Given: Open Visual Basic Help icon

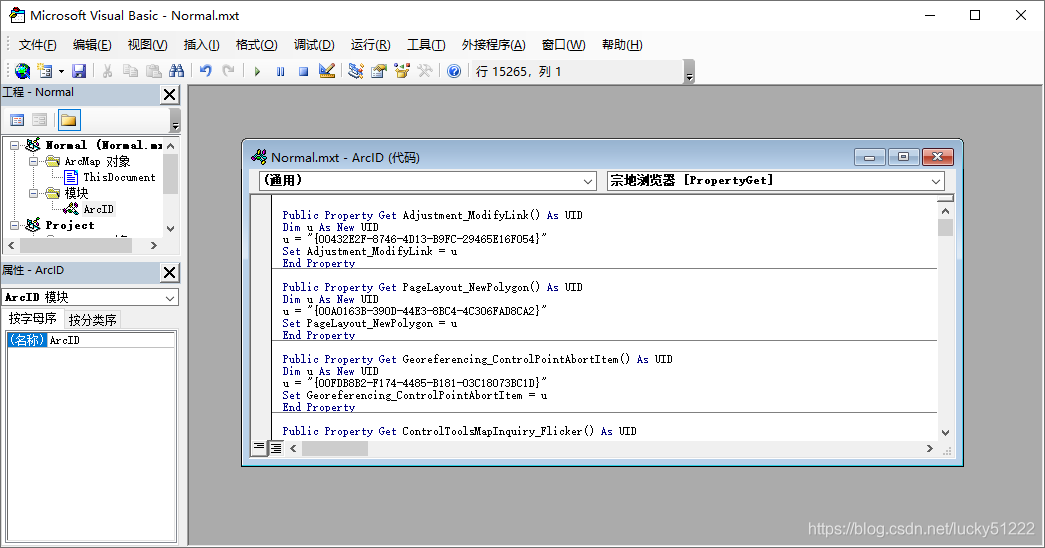Looking at the screenshot, I should tap(454, 71).
